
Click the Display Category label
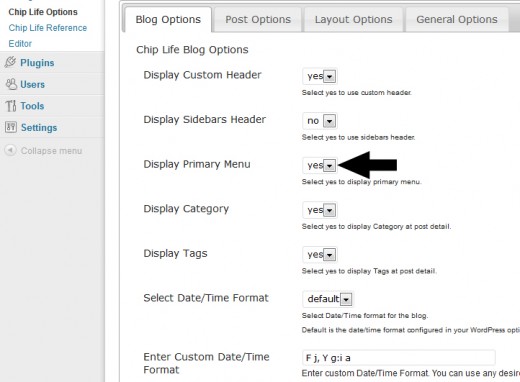click(x=186, y=209)
